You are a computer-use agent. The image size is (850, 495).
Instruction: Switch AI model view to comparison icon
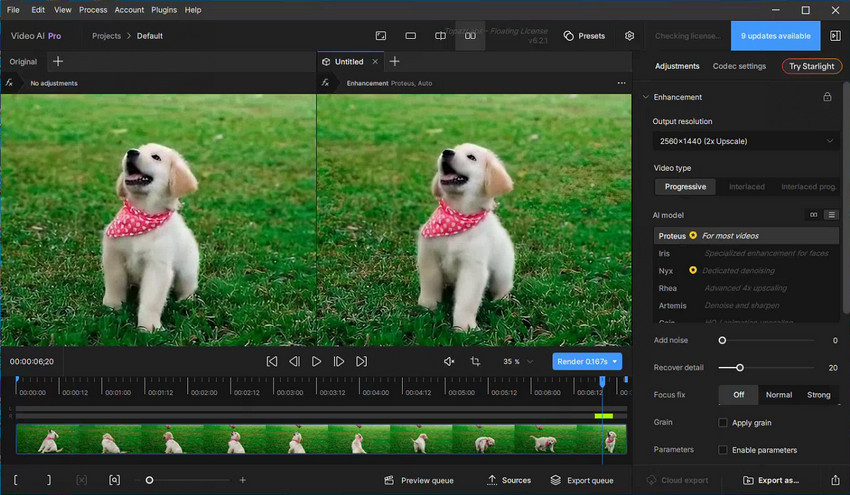(814, 215)
